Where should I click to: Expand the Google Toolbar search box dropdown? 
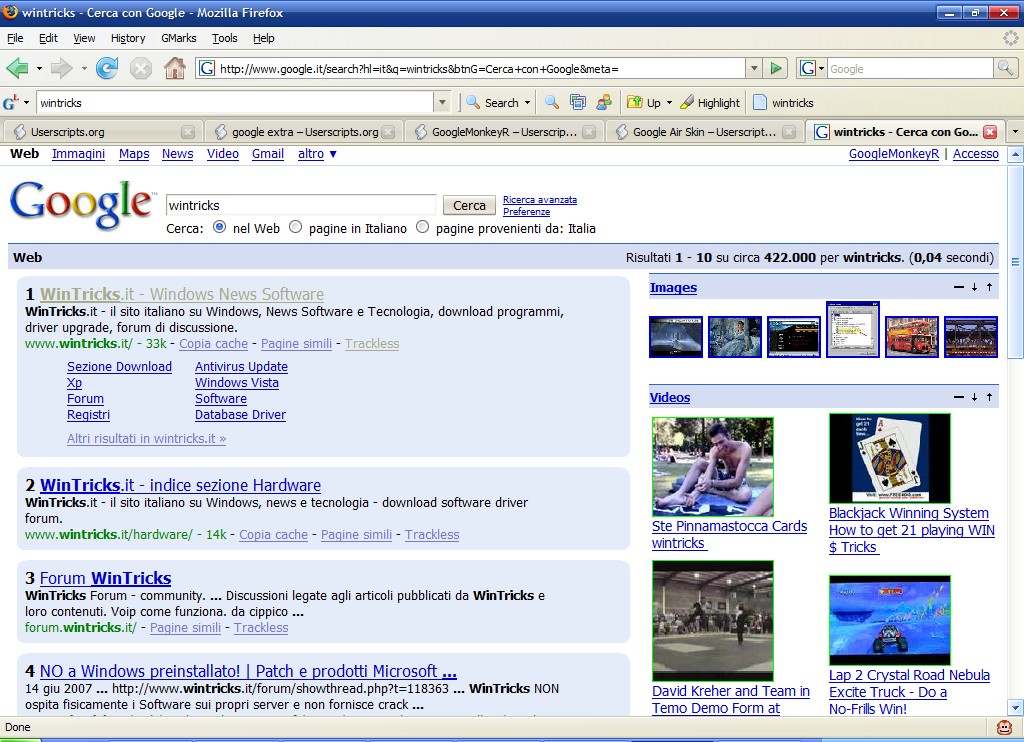coord(442,103)
